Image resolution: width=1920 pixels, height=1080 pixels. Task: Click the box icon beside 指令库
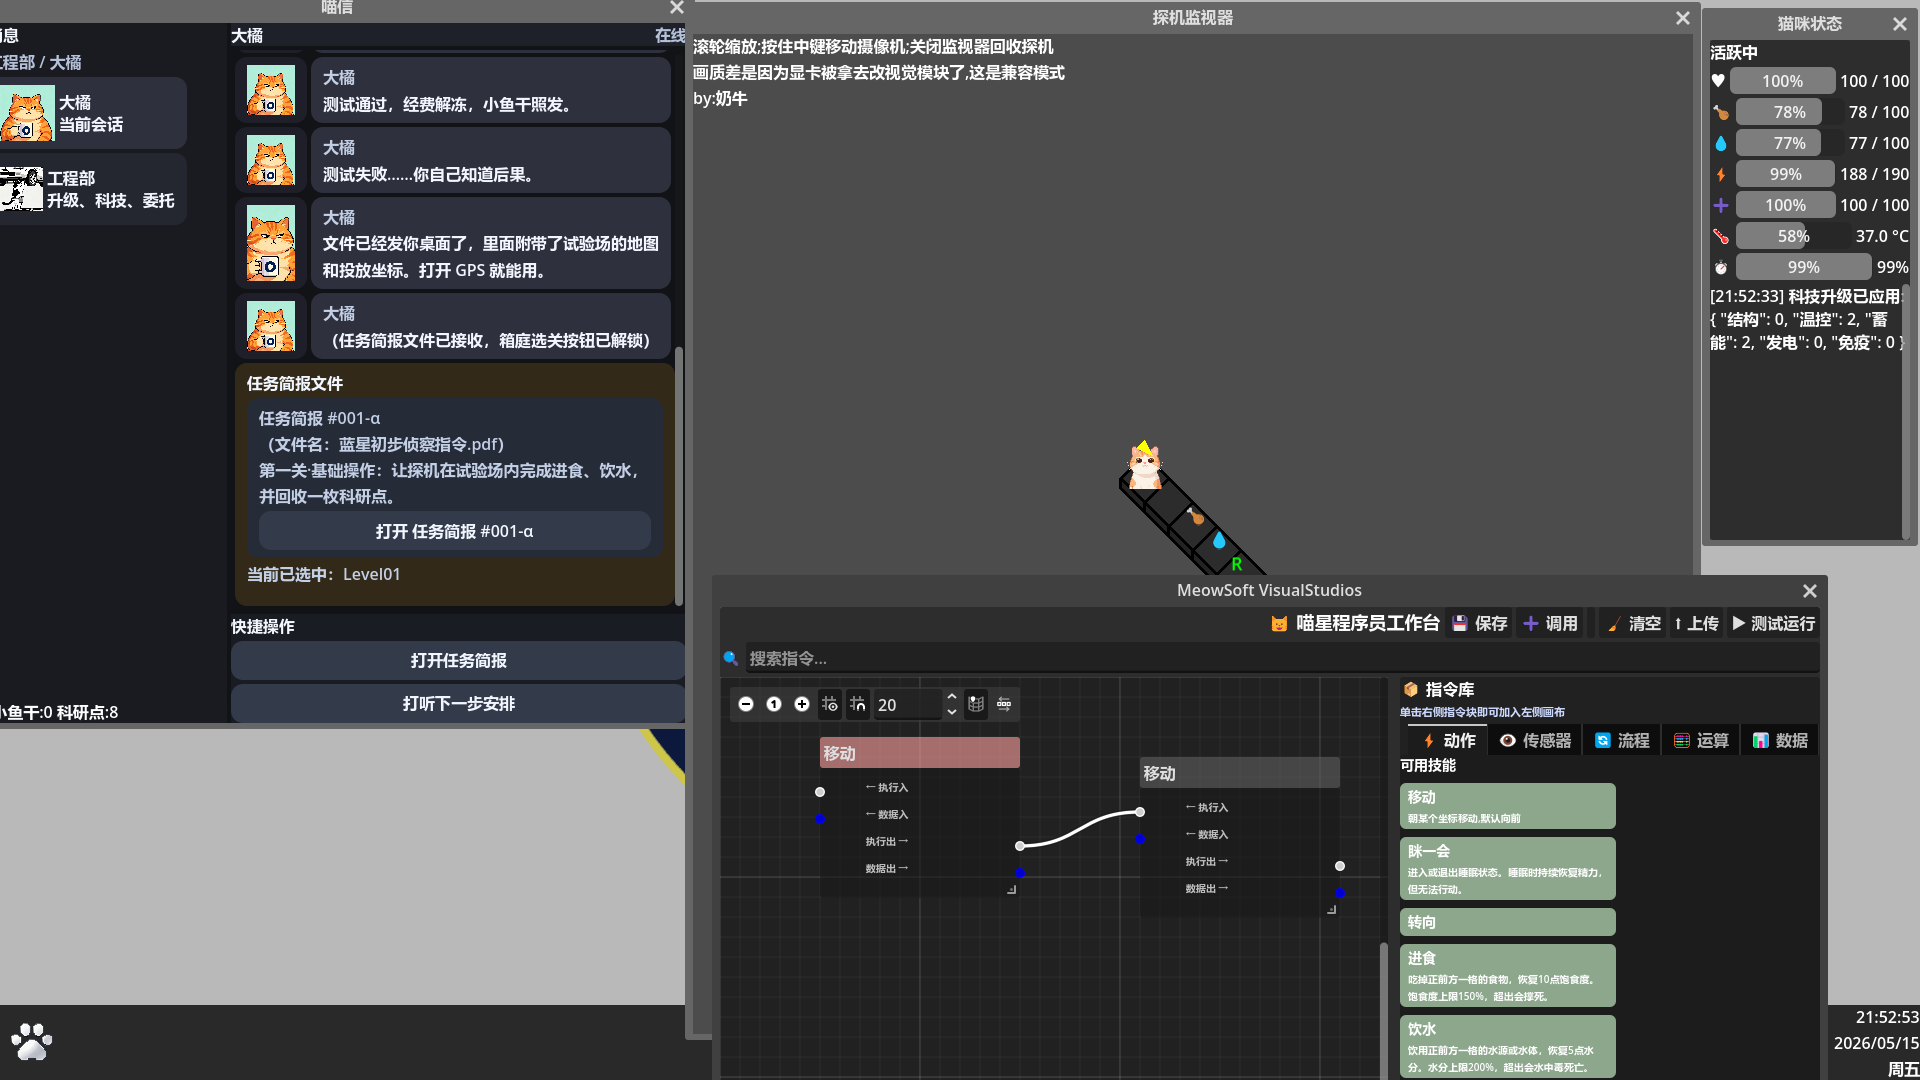click(1411, 689)
